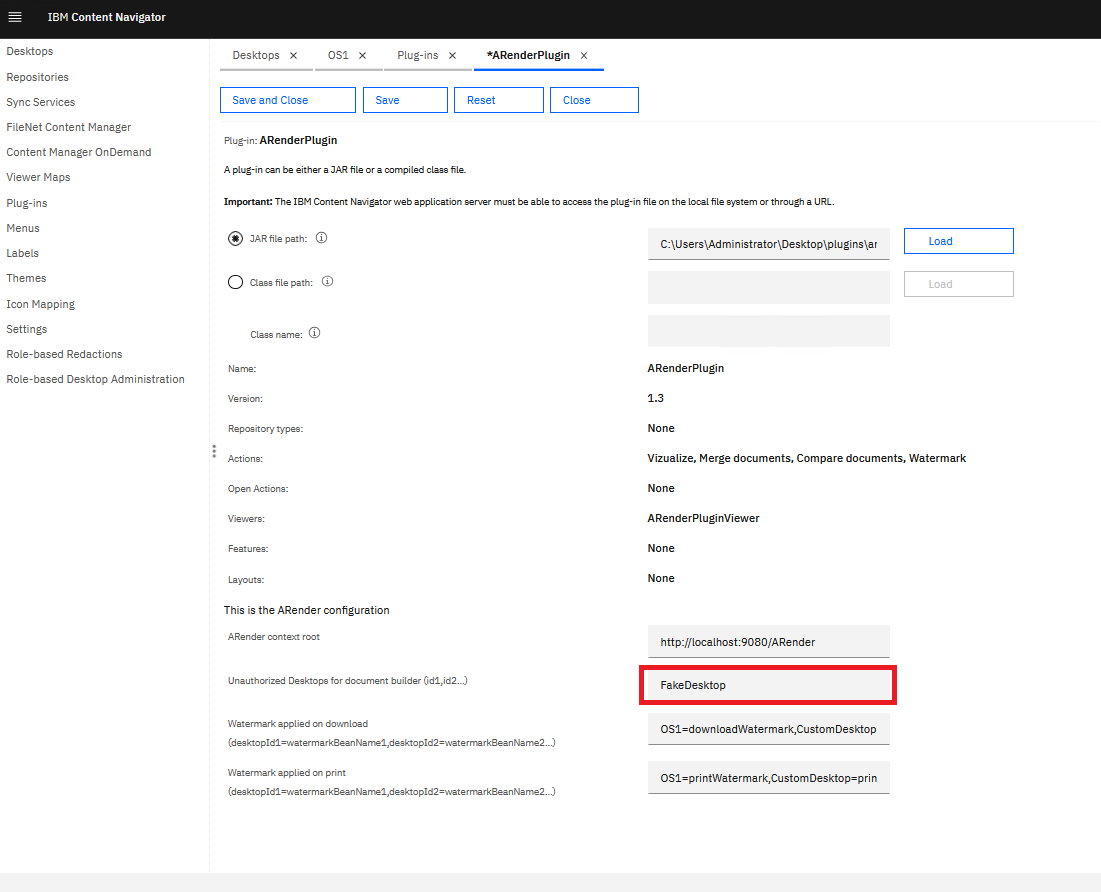Close the Desktops tab with its X
Viewport: 1101px width, 892px height.
[x=293, y=56]
